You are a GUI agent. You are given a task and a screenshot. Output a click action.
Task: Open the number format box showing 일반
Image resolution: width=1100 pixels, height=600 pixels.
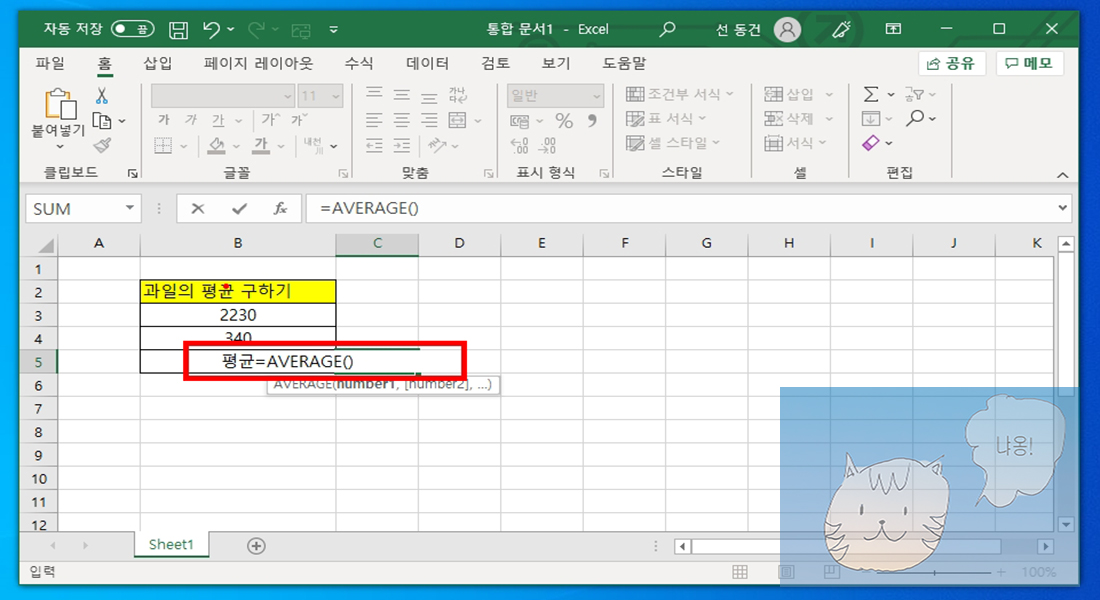[555, 95]
